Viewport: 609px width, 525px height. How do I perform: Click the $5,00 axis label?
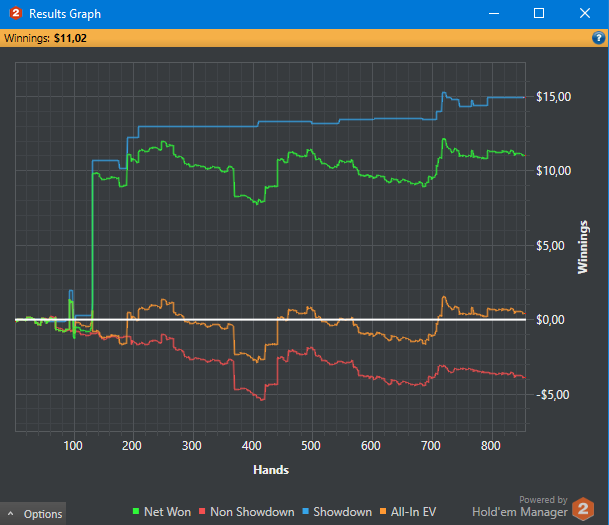click(x=550, y=245)
